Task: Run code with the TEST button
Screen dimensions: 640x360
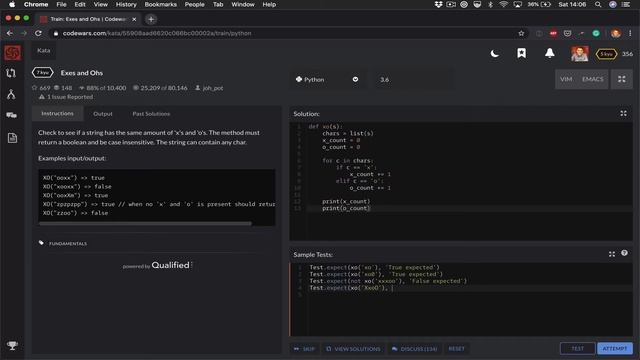Action: [x=577, y=348]
